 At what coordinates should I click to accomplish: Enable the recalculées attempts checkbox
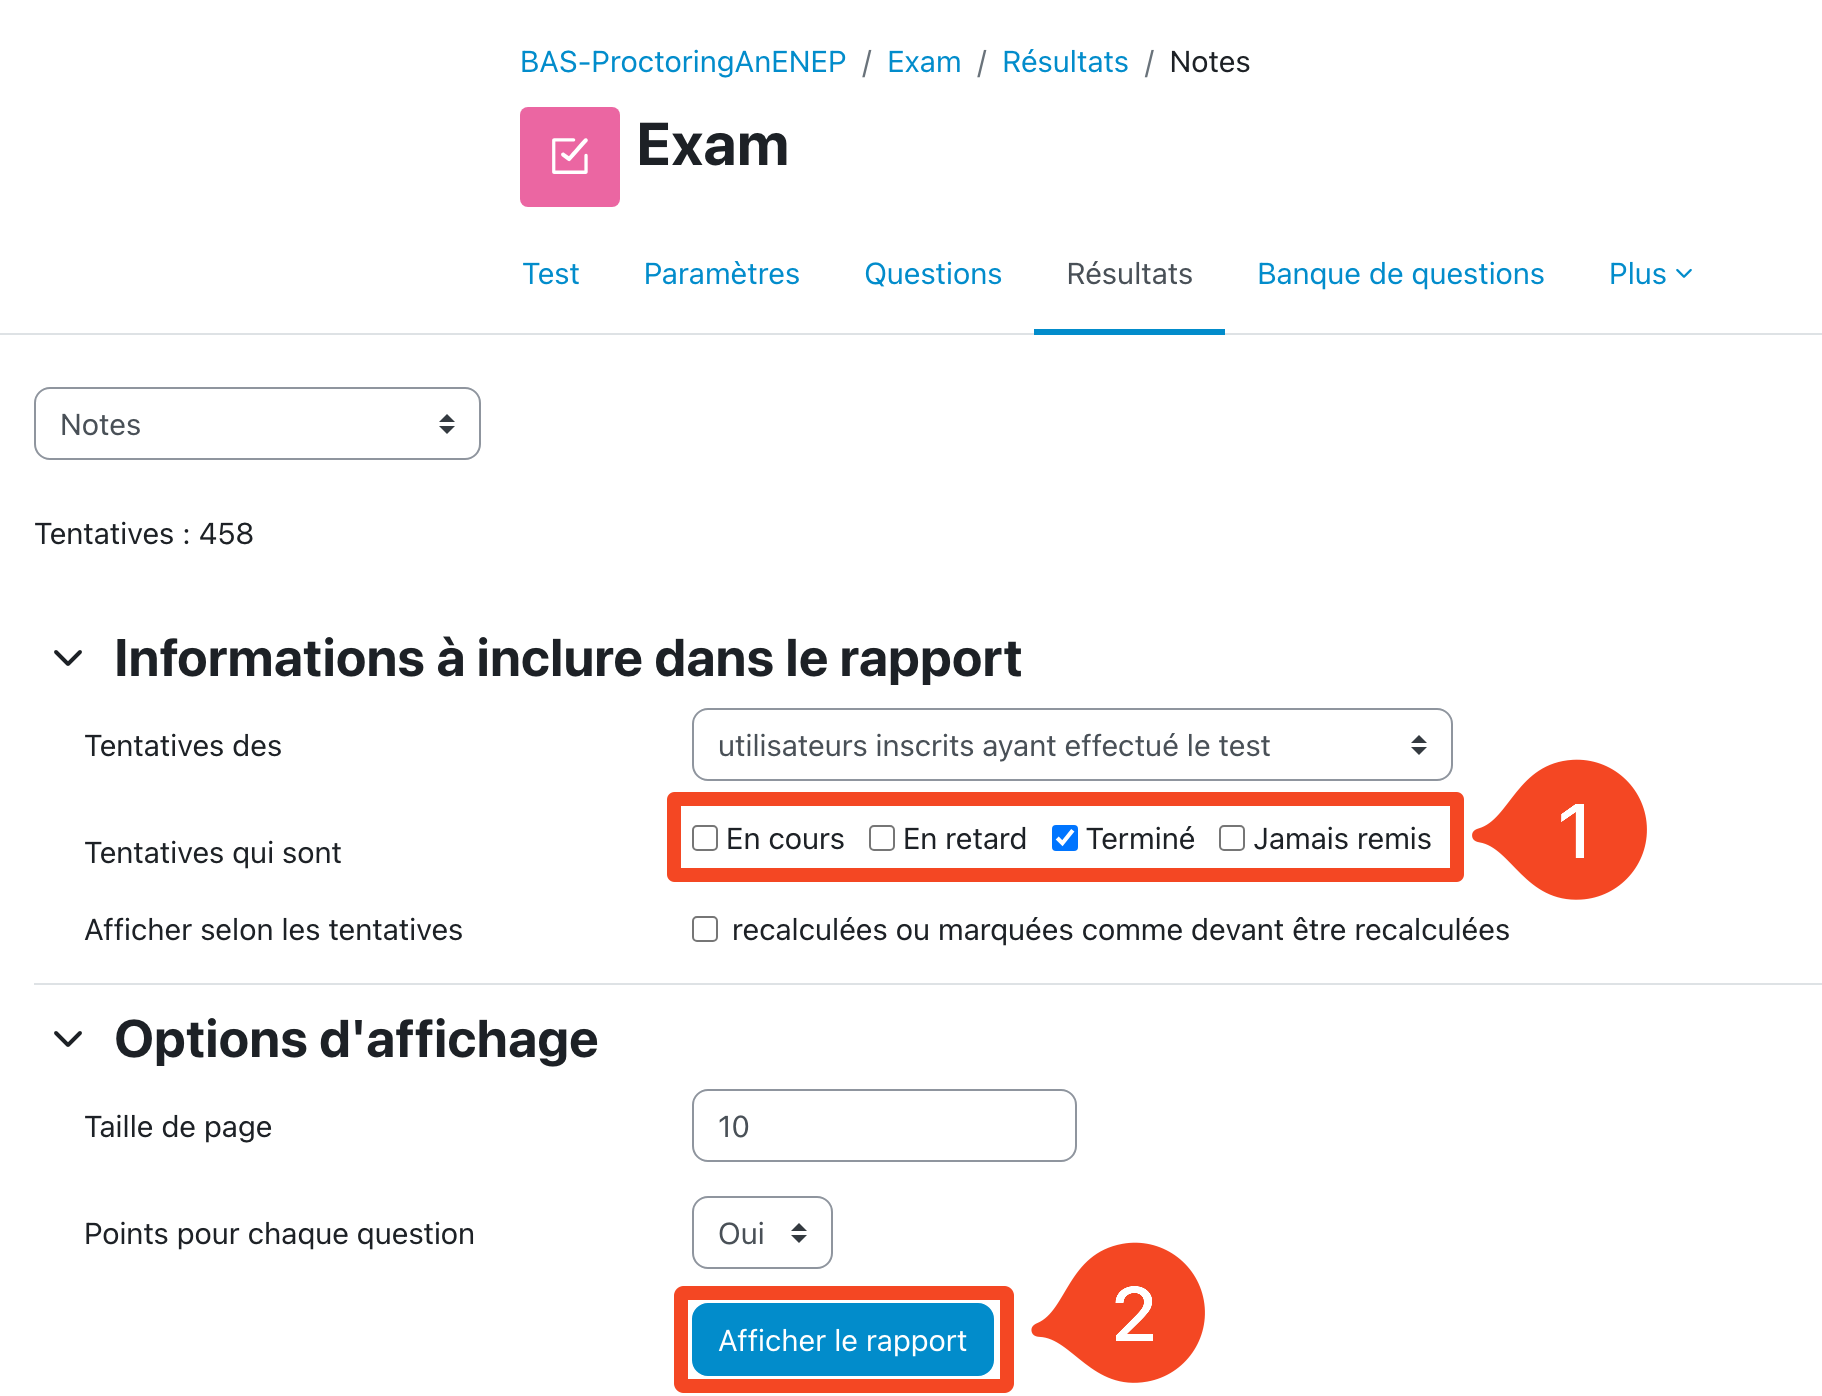point(705,930)
